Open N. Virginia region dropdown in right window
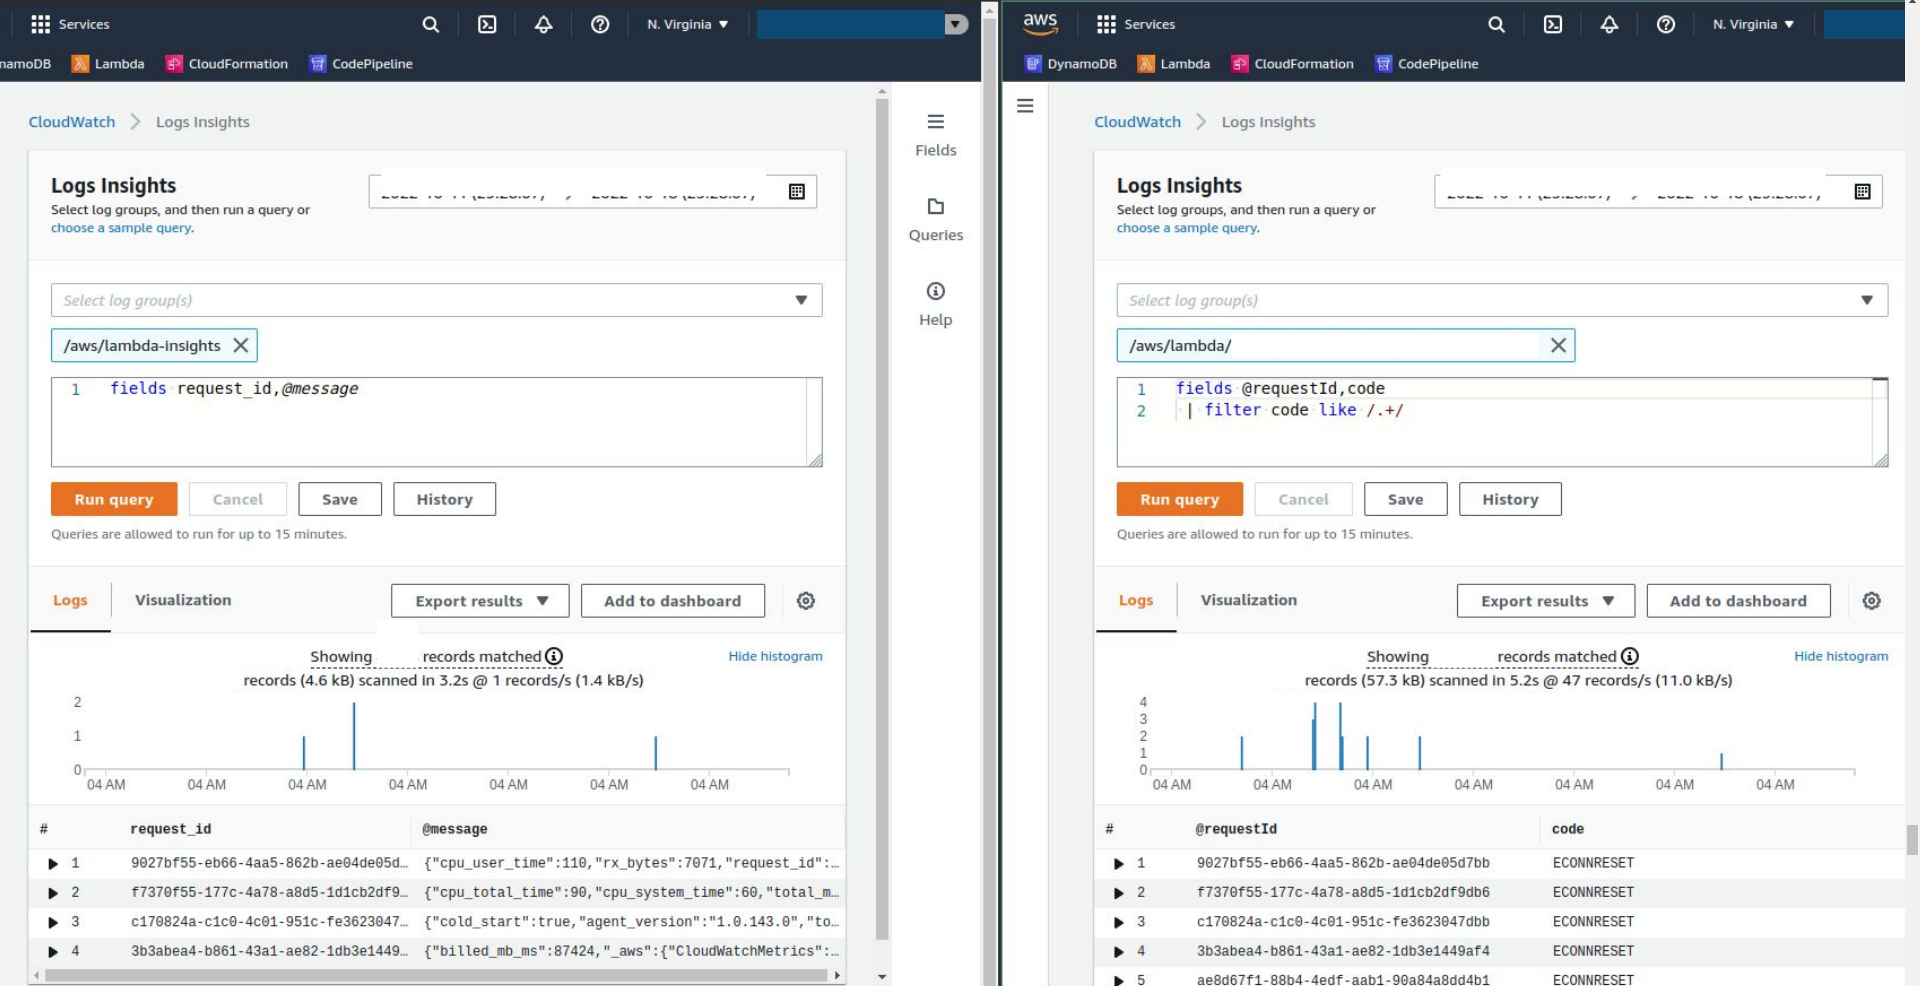Image resolution: width=1920 pixels, height=986 pixels. [1753, 24]
